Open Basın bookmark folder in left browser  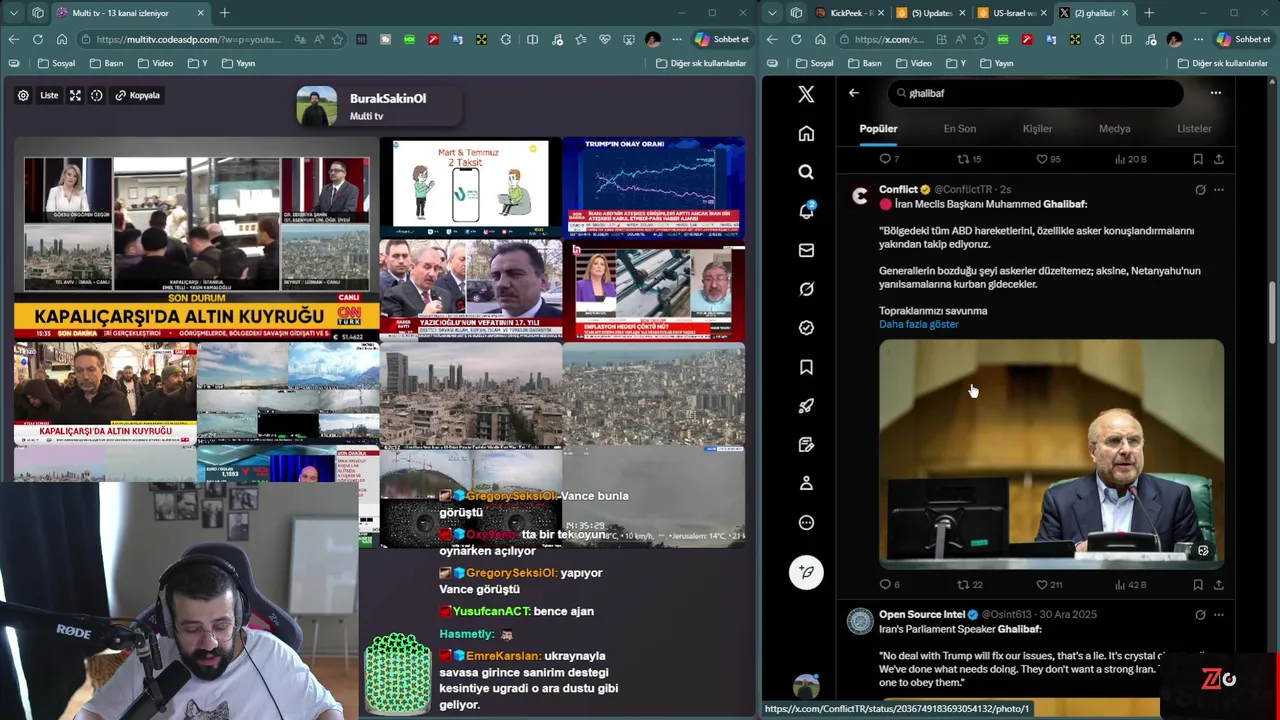106,63
